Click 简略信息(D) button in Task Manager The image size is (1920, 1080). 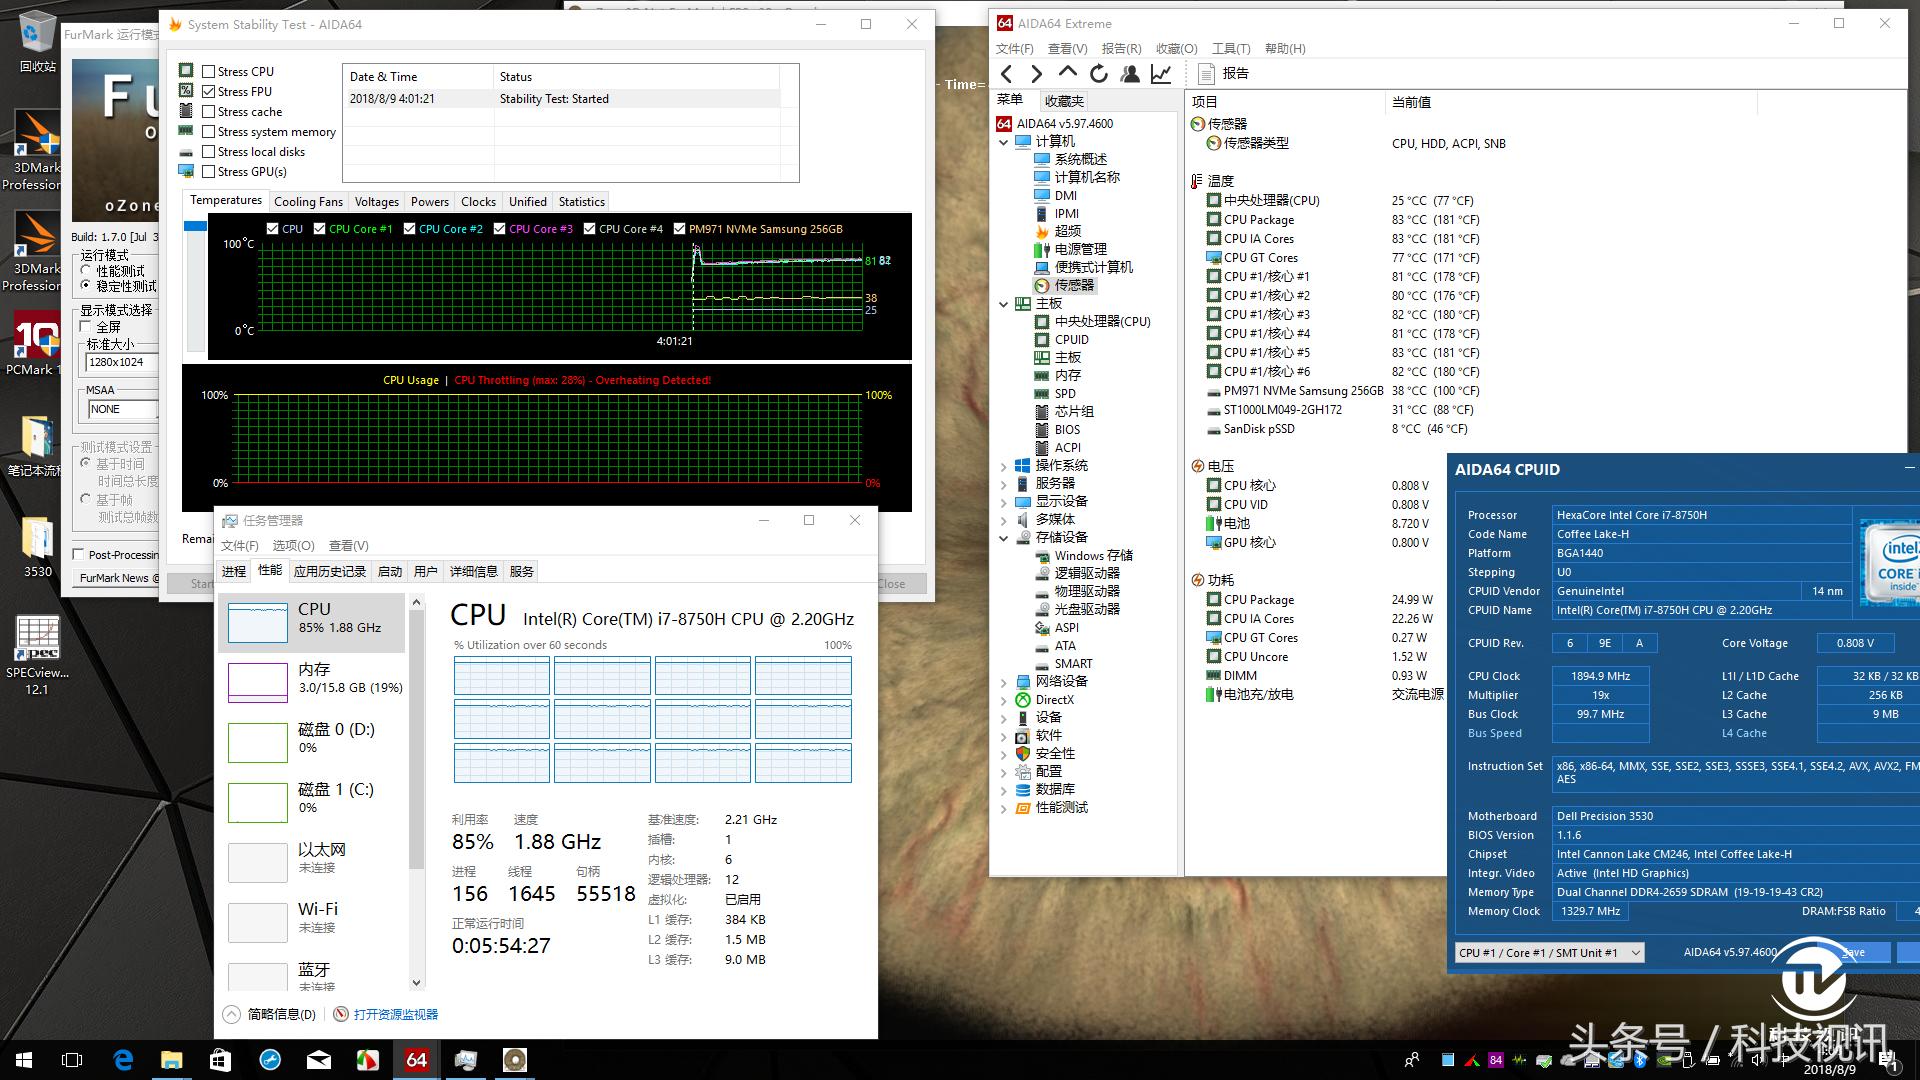270,1014
